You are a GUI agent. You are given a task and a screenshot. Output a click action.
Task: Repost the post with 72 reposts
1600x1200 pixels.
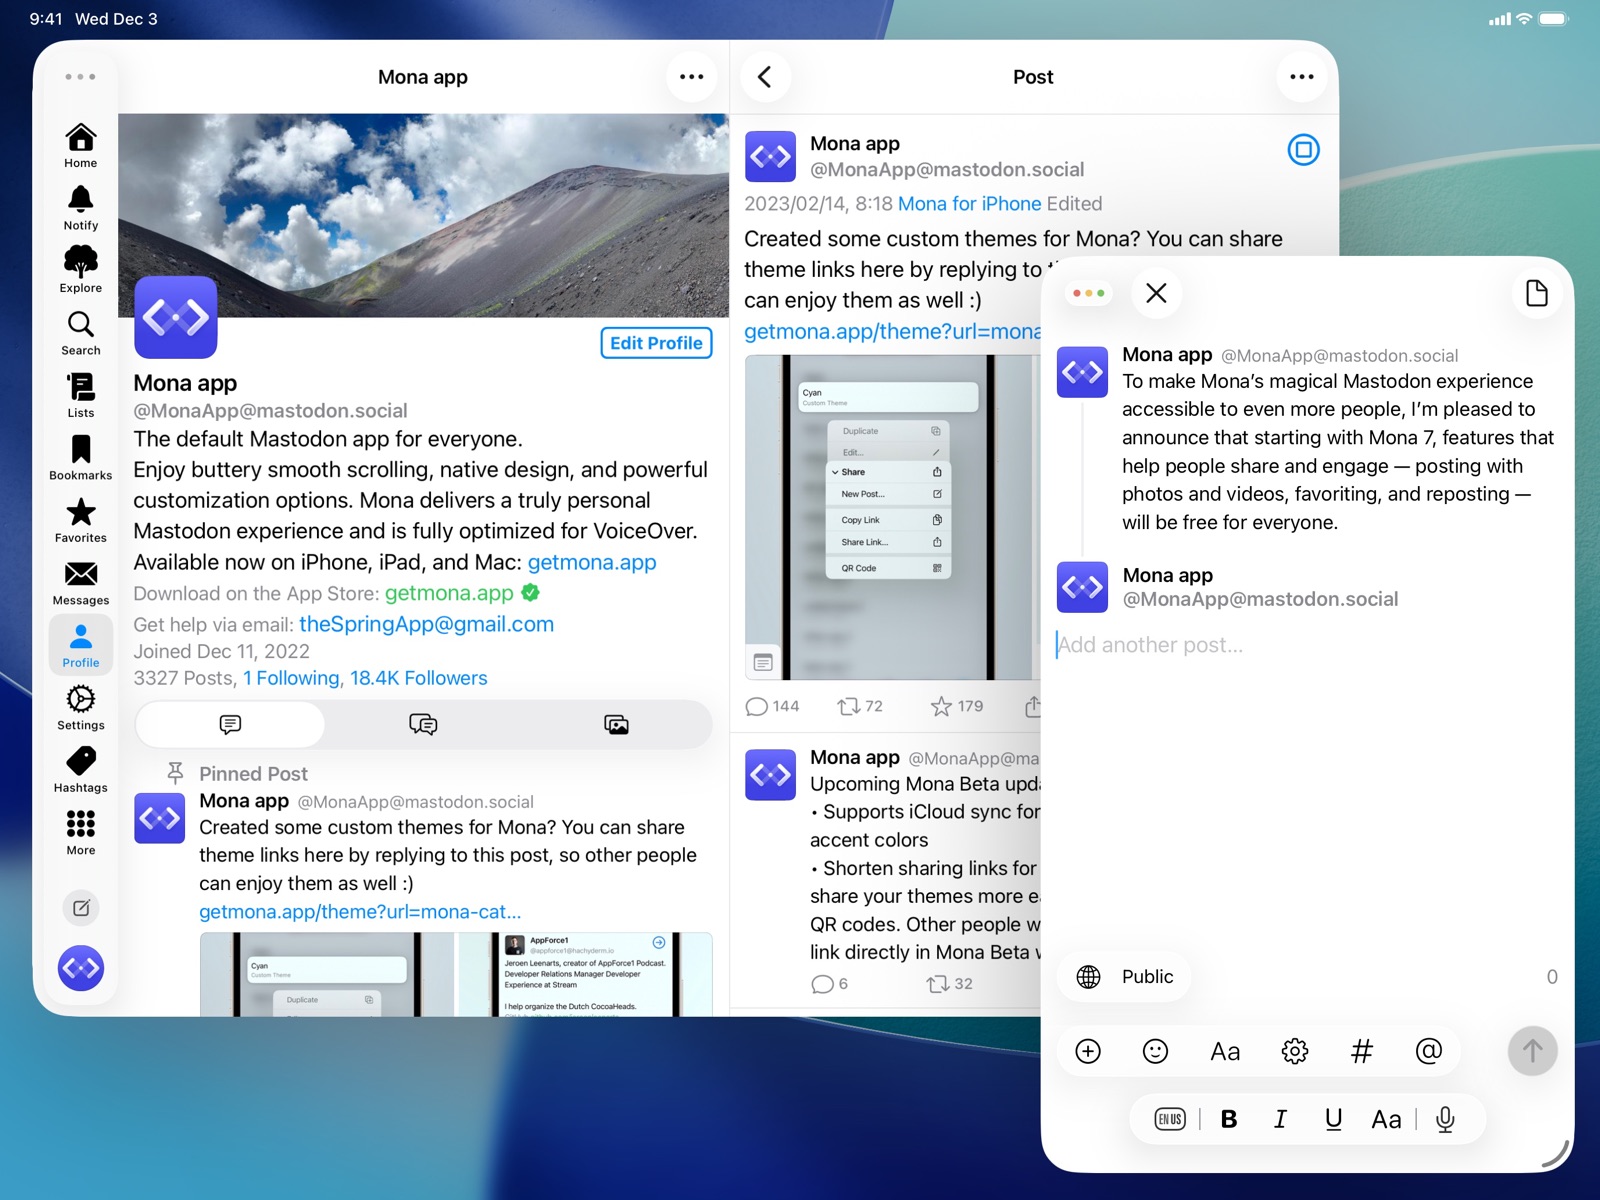[860, 706]
